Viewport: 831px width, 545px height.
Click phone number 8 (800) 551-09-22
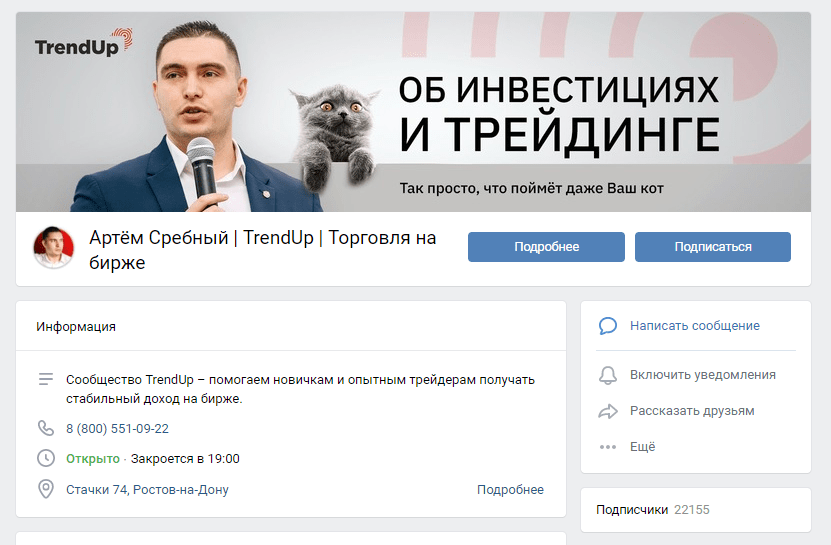(x=117, y=428)
